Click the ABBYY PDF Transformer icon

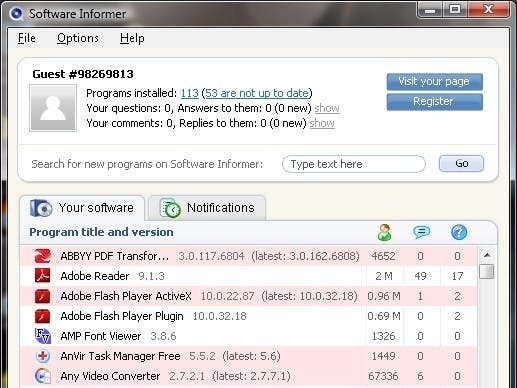pyautogui.click(x=43, y=256)
